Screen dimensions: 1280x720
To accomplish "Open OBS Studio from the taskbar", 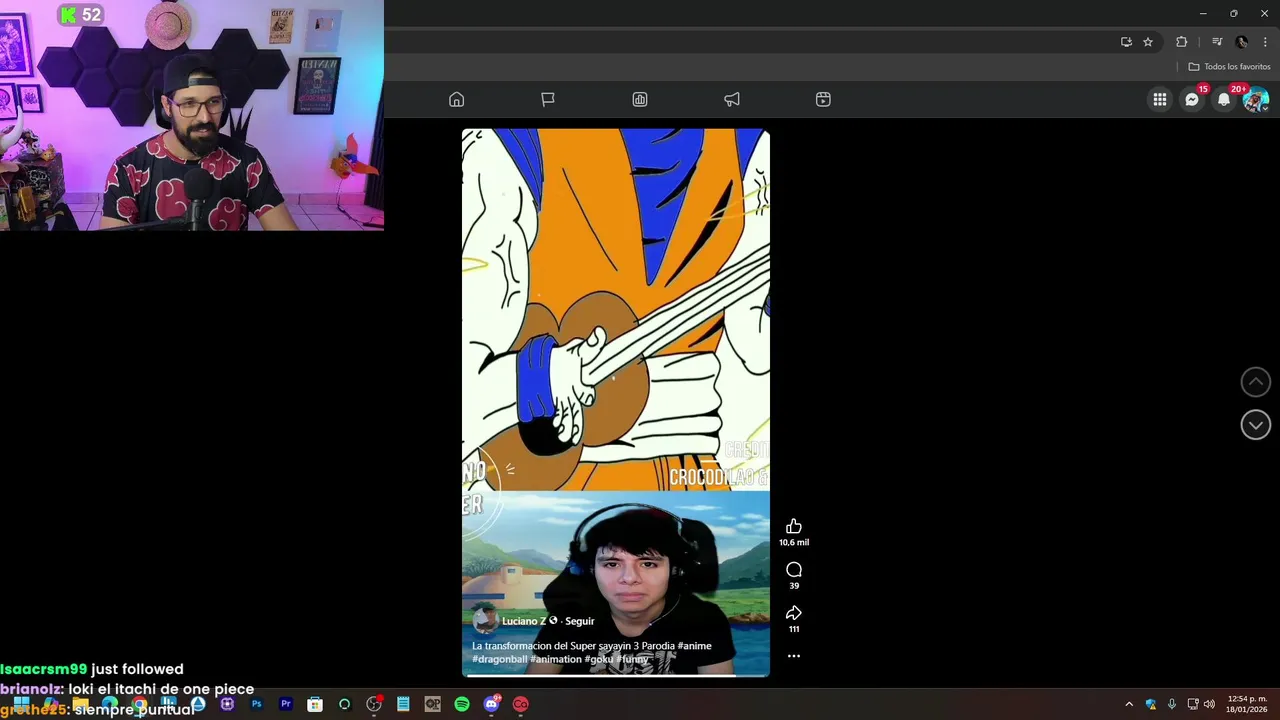I will (x=374, y=704).
